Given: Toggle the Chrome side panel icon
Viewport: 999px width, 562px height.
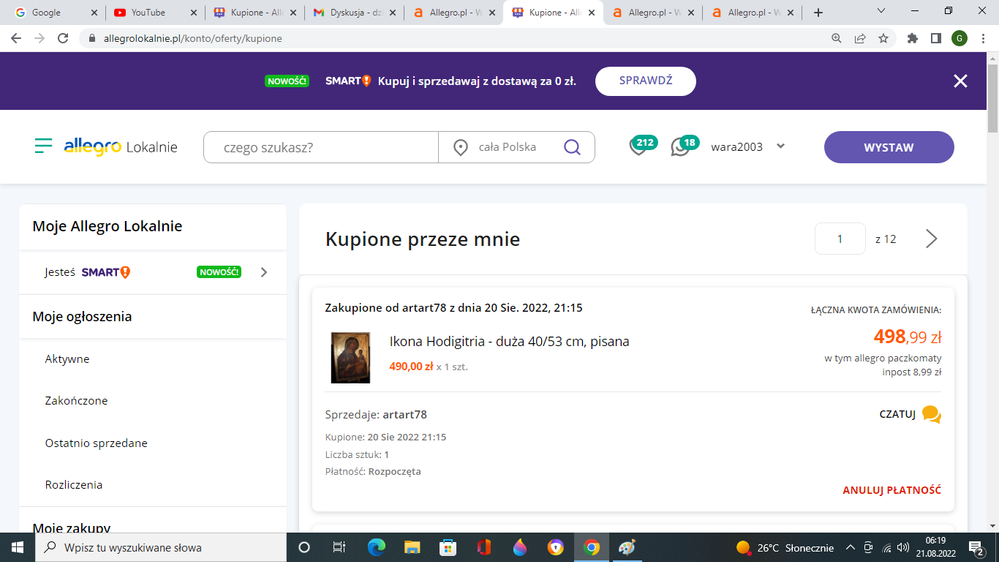Looking at the screenshot, I should click(936, 38).
